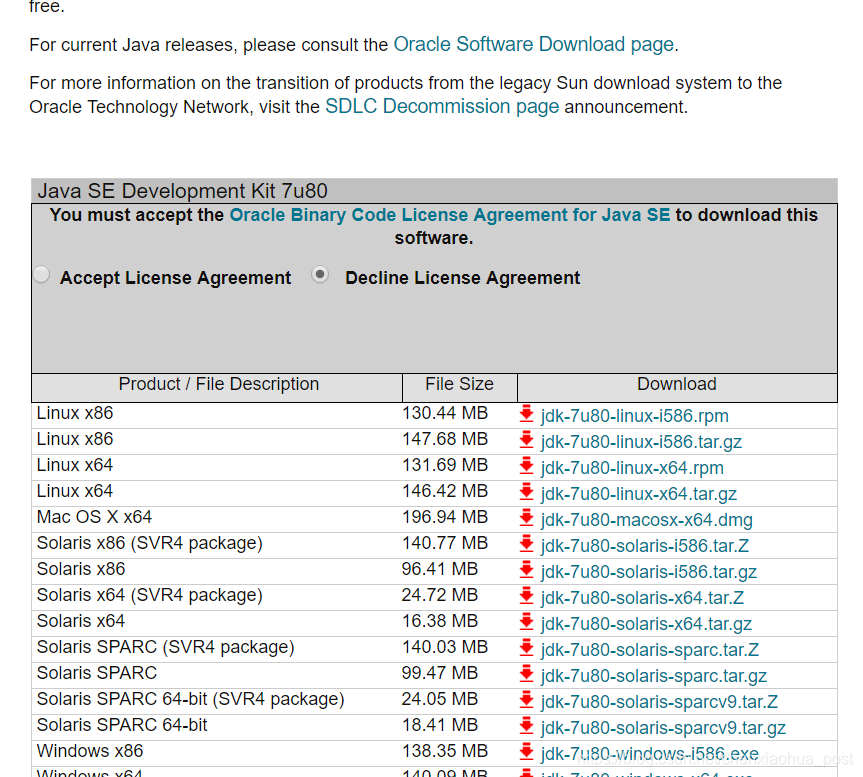This screenshot has height=777, width=863.
Task: Download jdk-7u80-solaris-sparcv9.tar.gz file link
Action: pyautogui.click(x=663, y=727)
